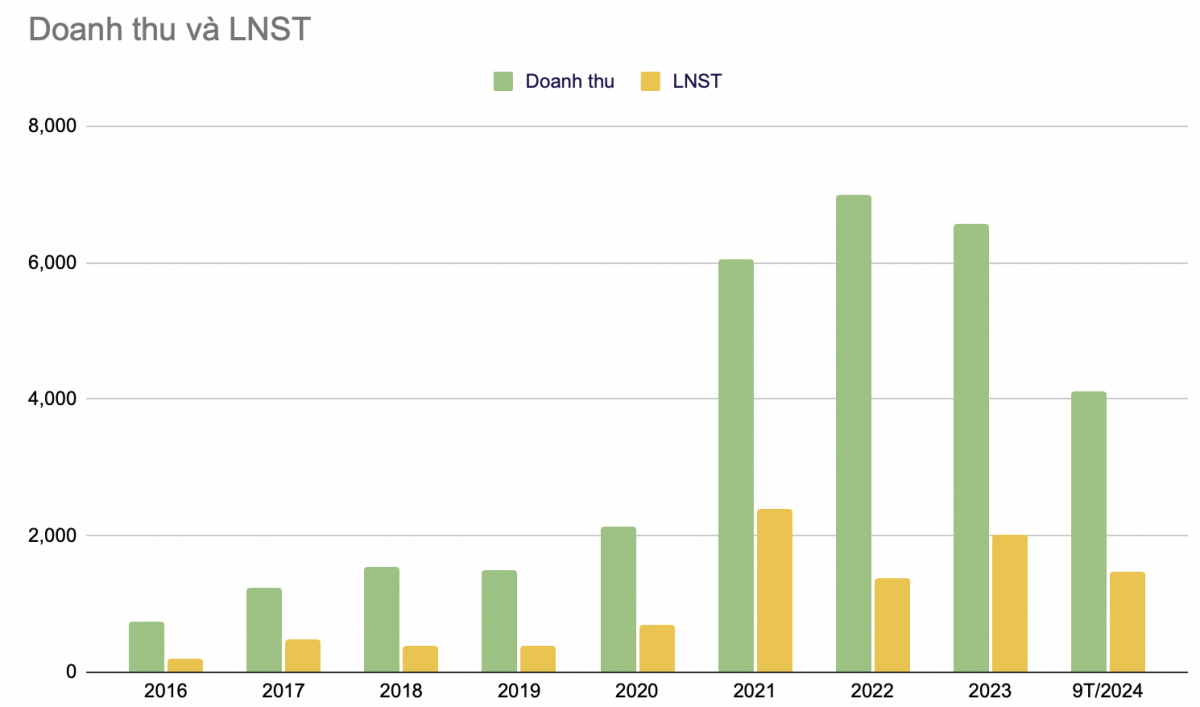Click the 2,000 y-axis label
This screenshot has height=707, width=1200.
53,536
